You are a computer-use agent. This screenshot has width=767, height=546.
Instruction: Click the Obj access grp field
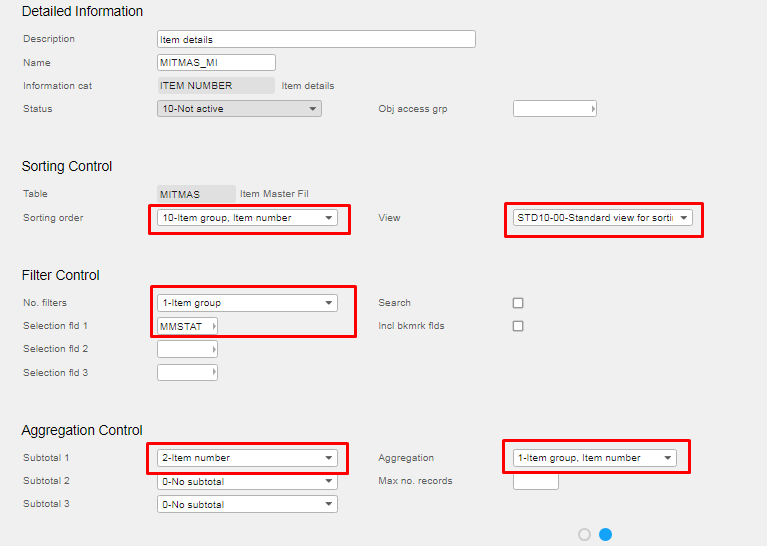[x=555, y=109]
